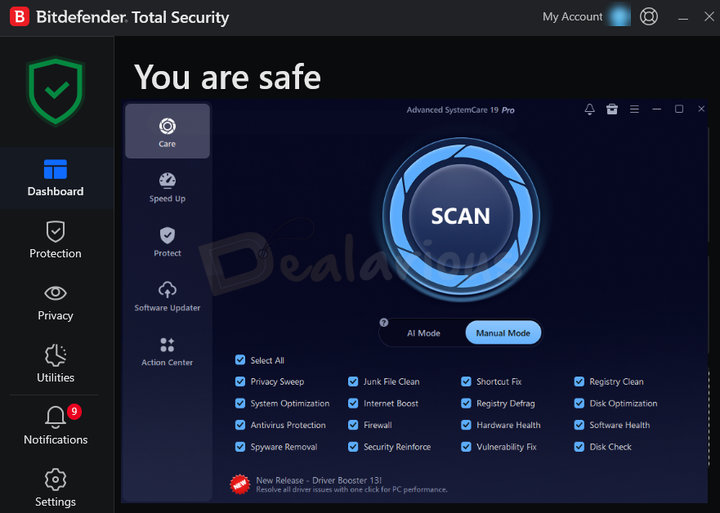
Task: Switch to the Speed Up tab
Action: 167,186
